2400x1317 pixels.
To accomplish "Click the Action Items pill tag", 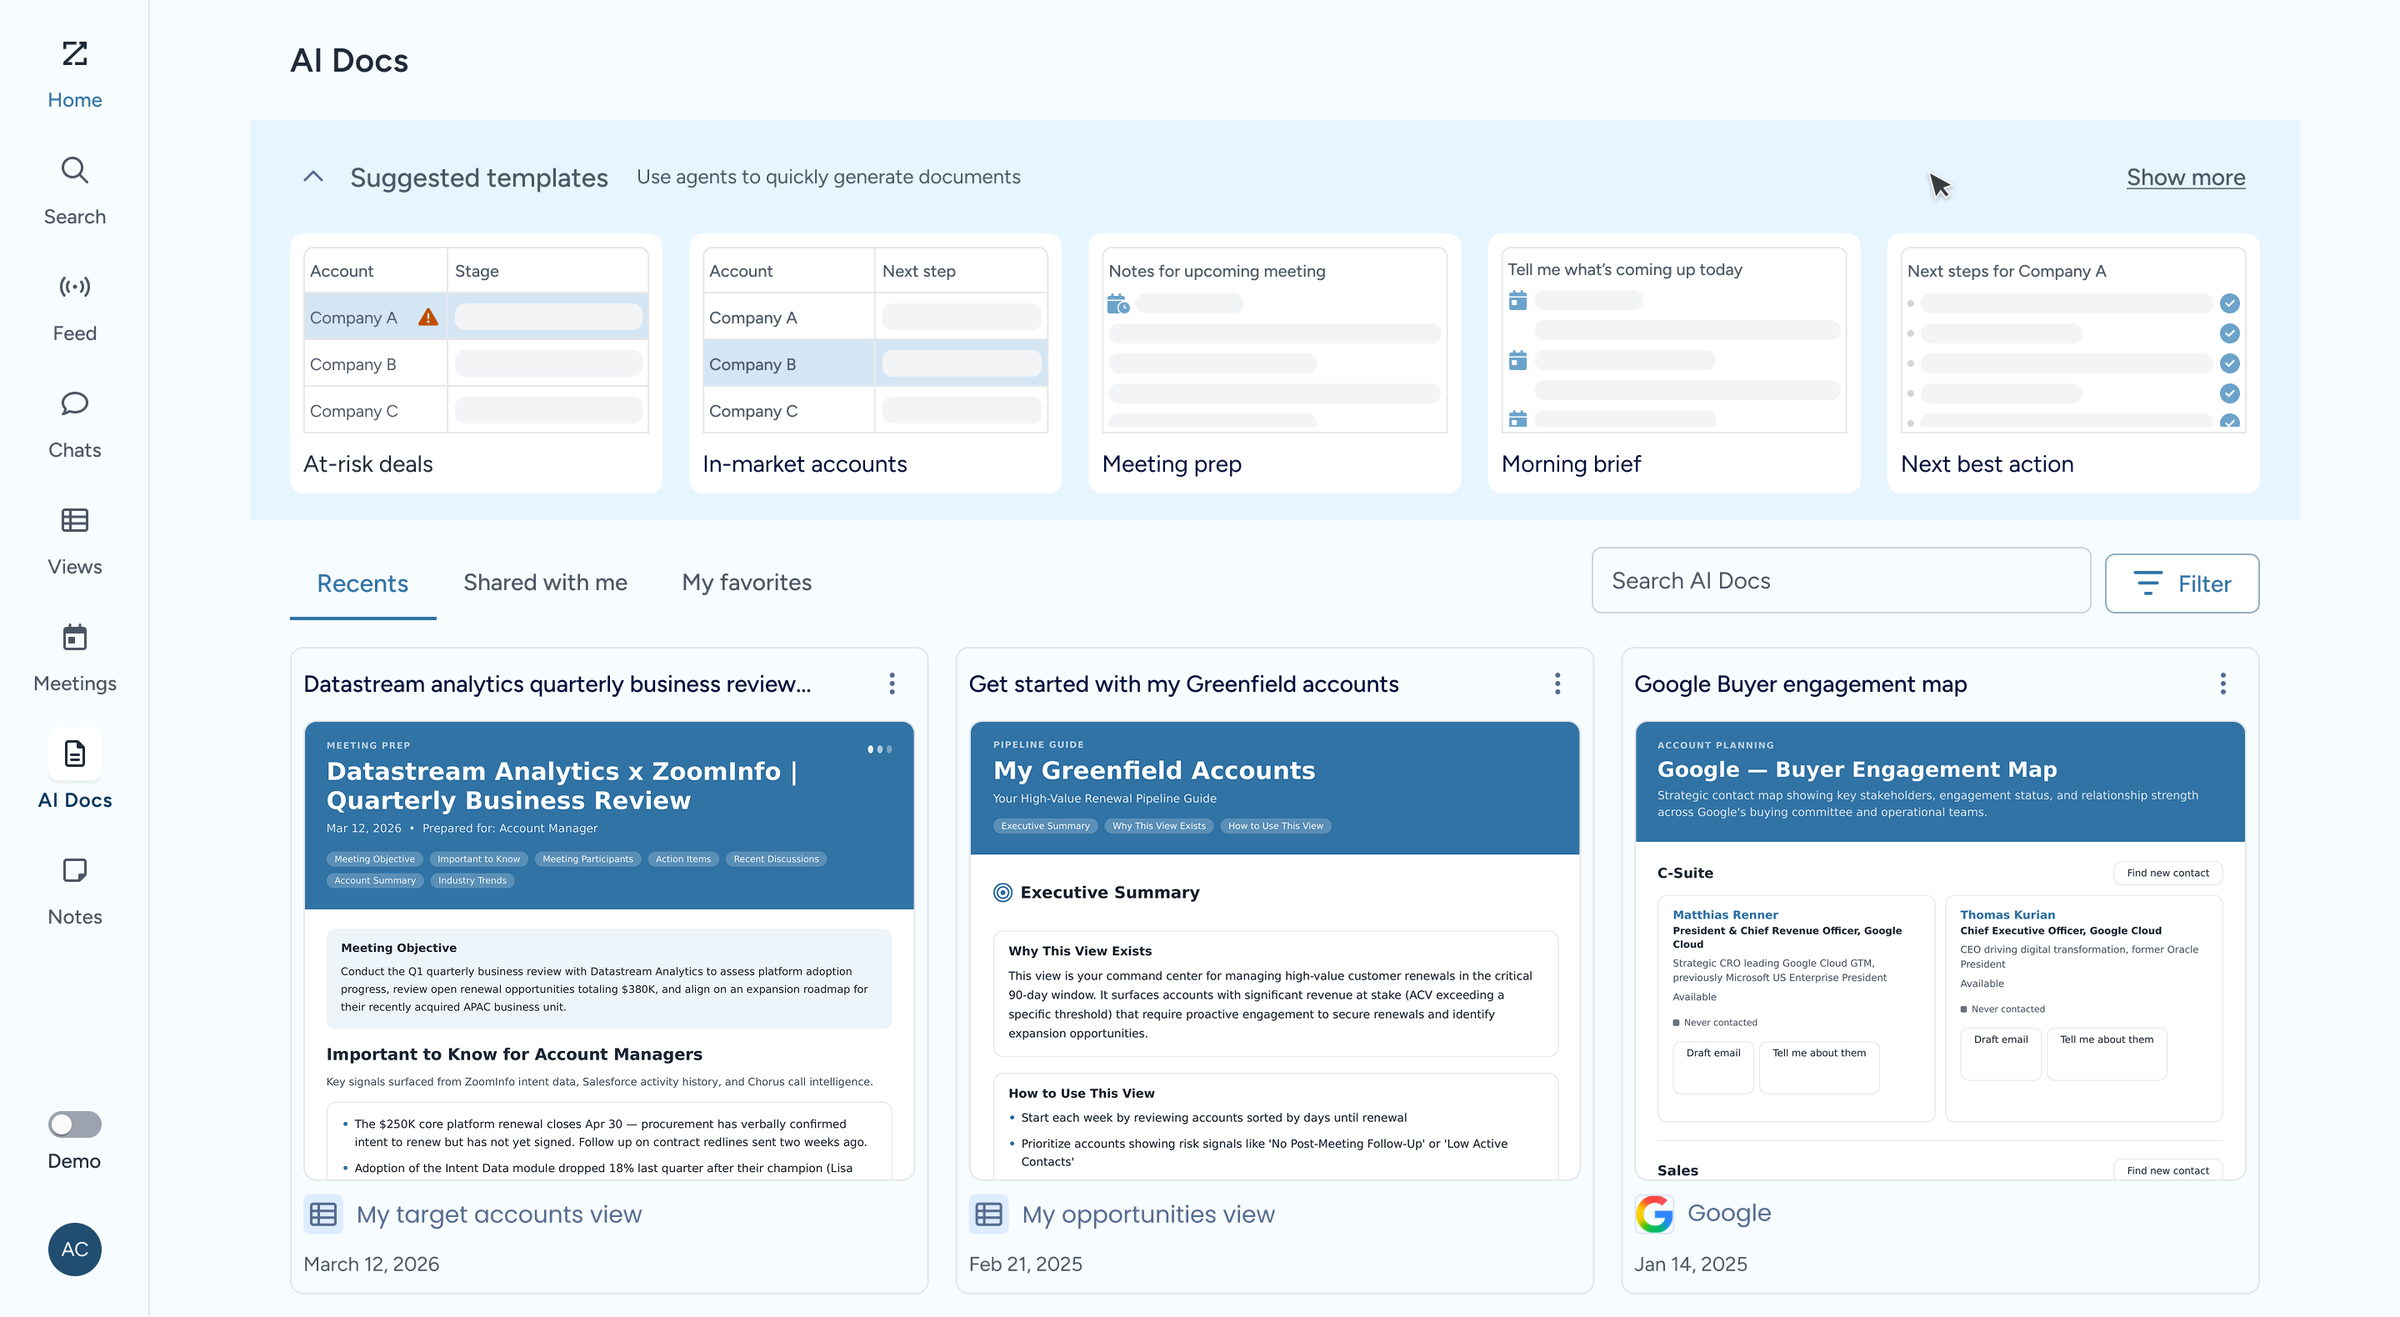I will 683,859.
